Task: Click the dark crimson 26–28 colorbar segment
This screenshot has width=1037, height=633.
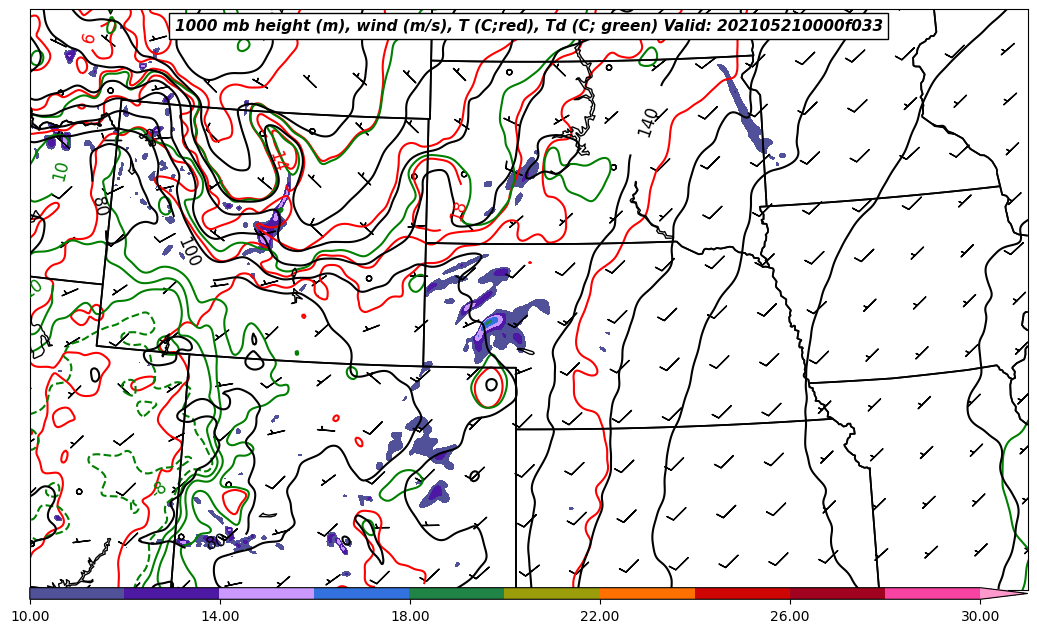Action: [x=837, y=593]
